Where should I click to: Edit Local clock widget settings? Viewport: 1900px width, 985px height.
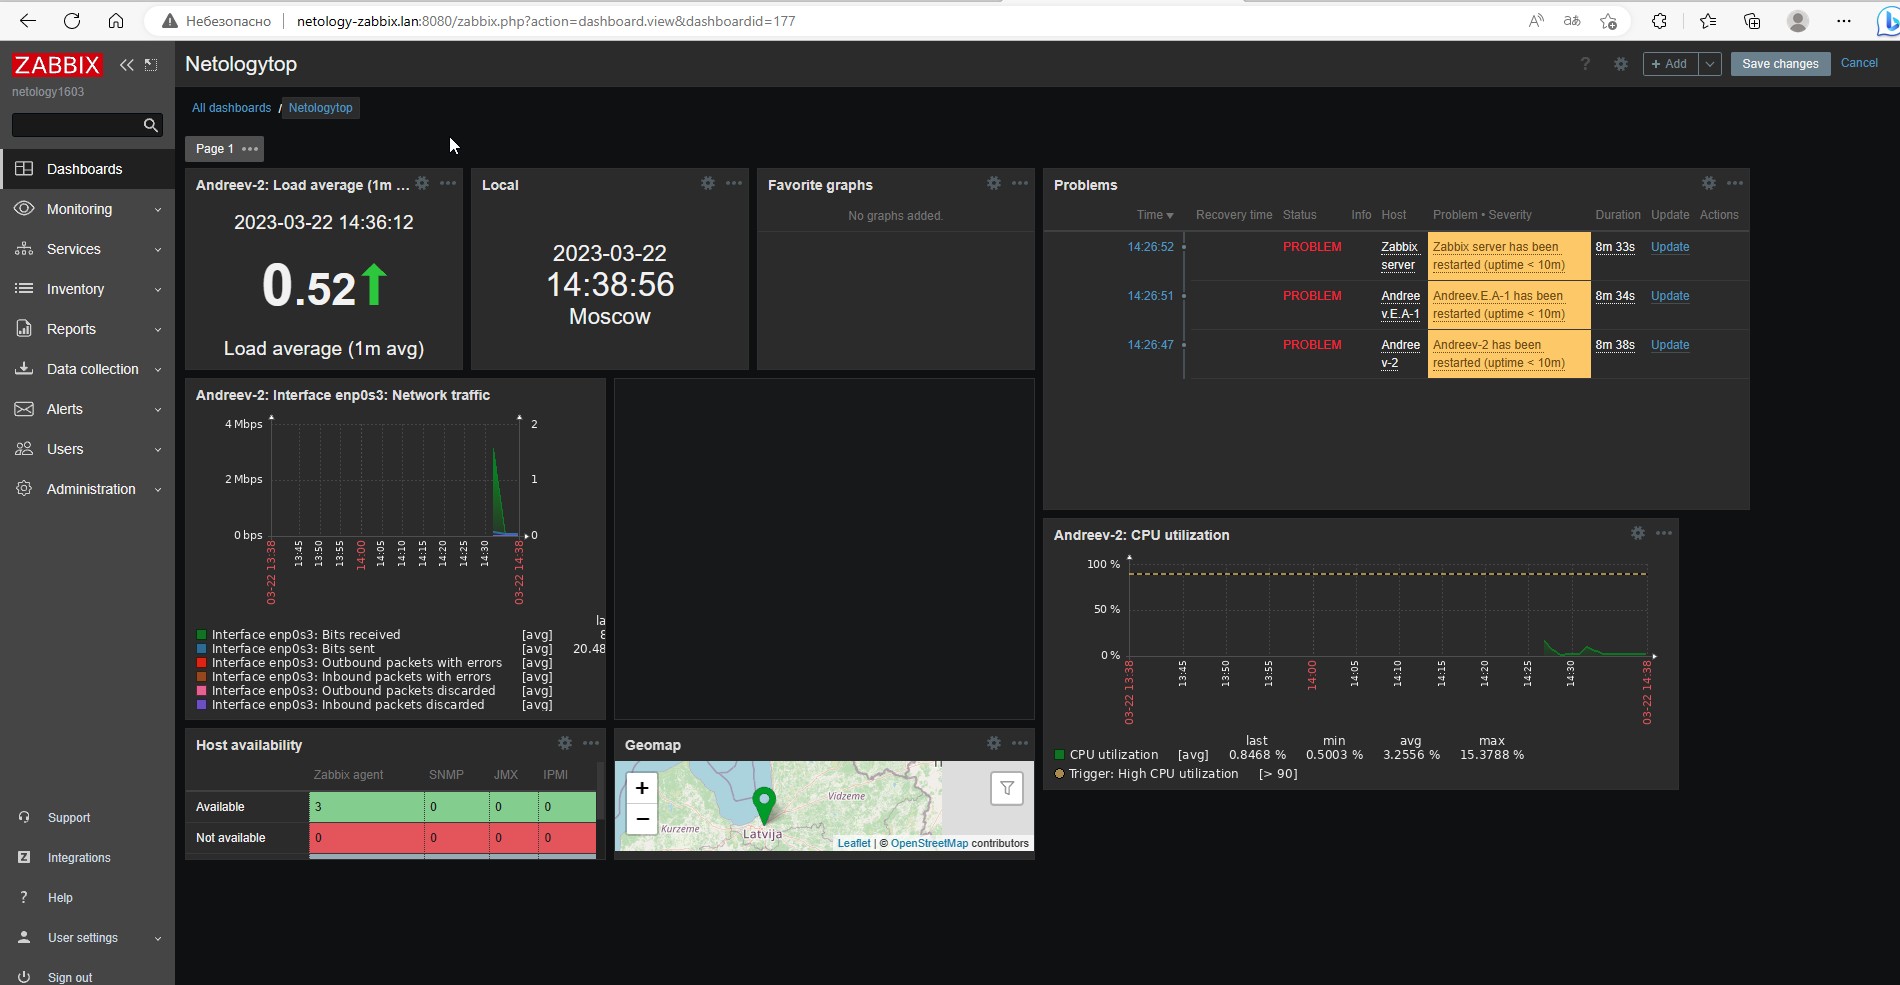coord(708,183)
